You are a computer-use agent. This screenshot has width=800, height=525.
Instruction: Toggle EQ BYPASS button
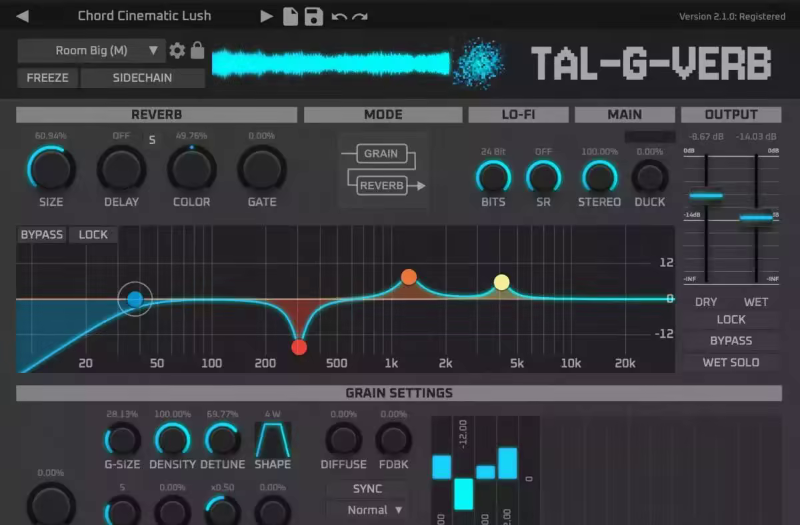coord(42,235)
